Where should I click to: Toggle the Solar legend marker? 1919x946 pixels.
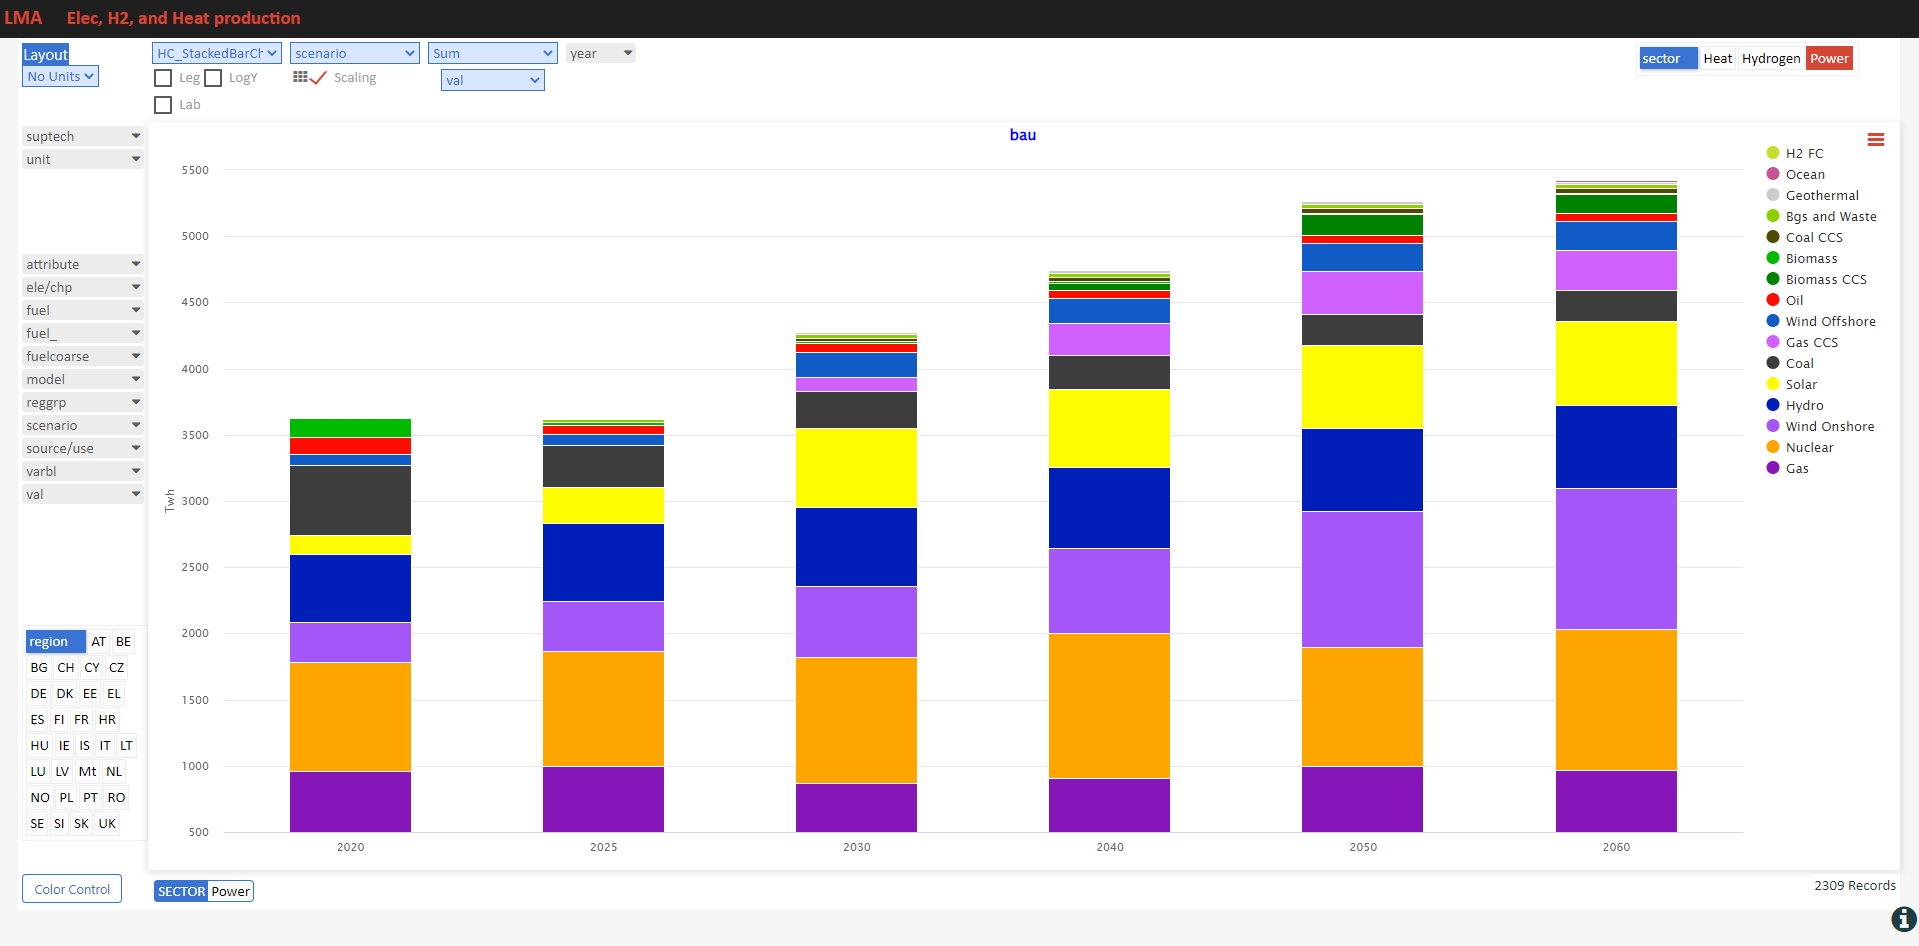point(1773,384)
